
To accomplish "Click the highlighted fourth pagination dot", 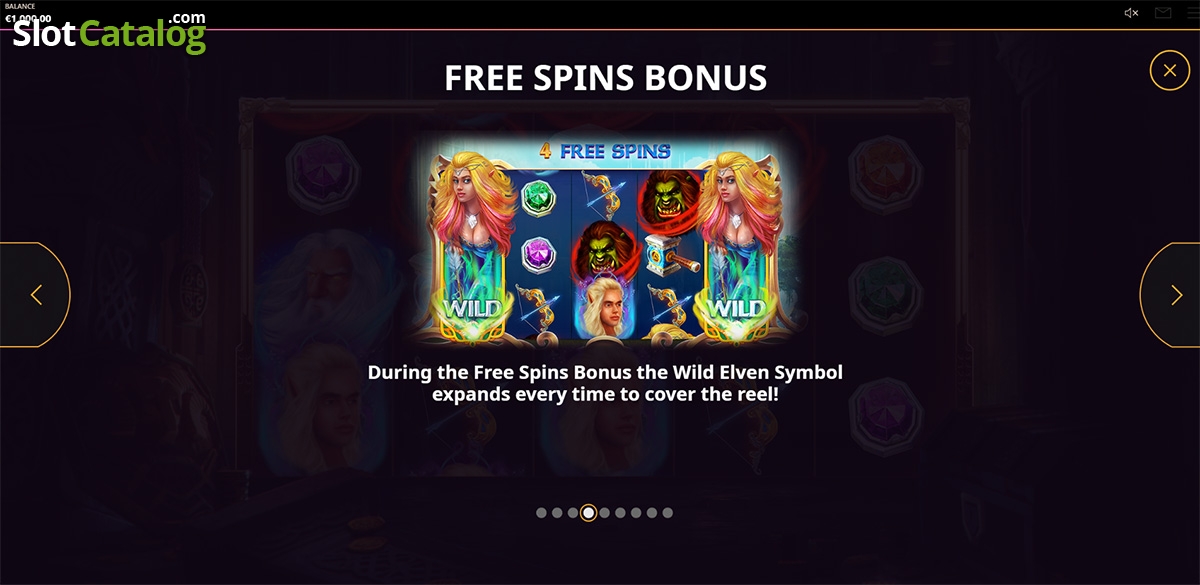I will (x=589, y=513).
